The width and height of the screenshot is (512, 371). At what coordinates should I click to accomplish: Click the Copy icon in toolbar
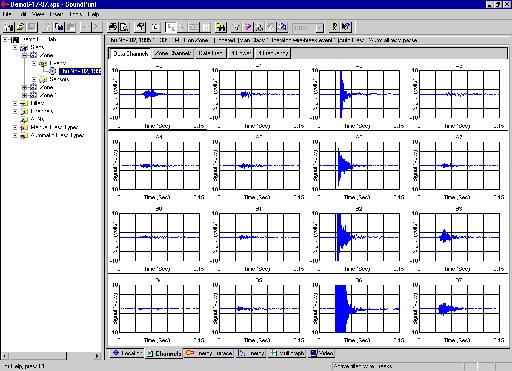tap(60, 27)
